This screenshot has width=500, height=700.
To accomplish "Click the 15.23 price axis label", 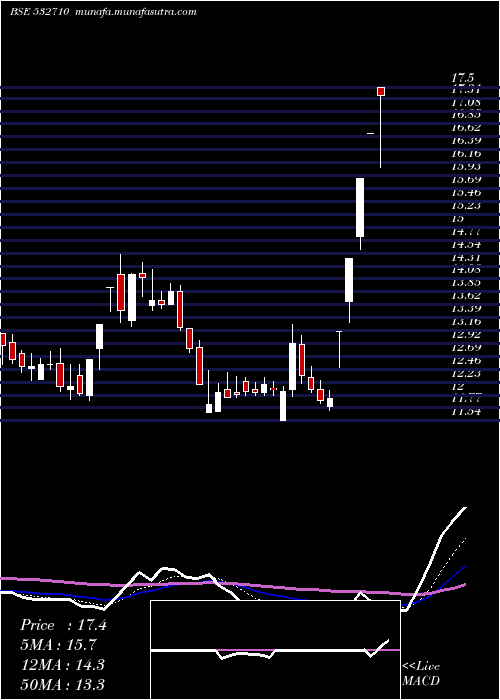I will [x=466, y=205].
